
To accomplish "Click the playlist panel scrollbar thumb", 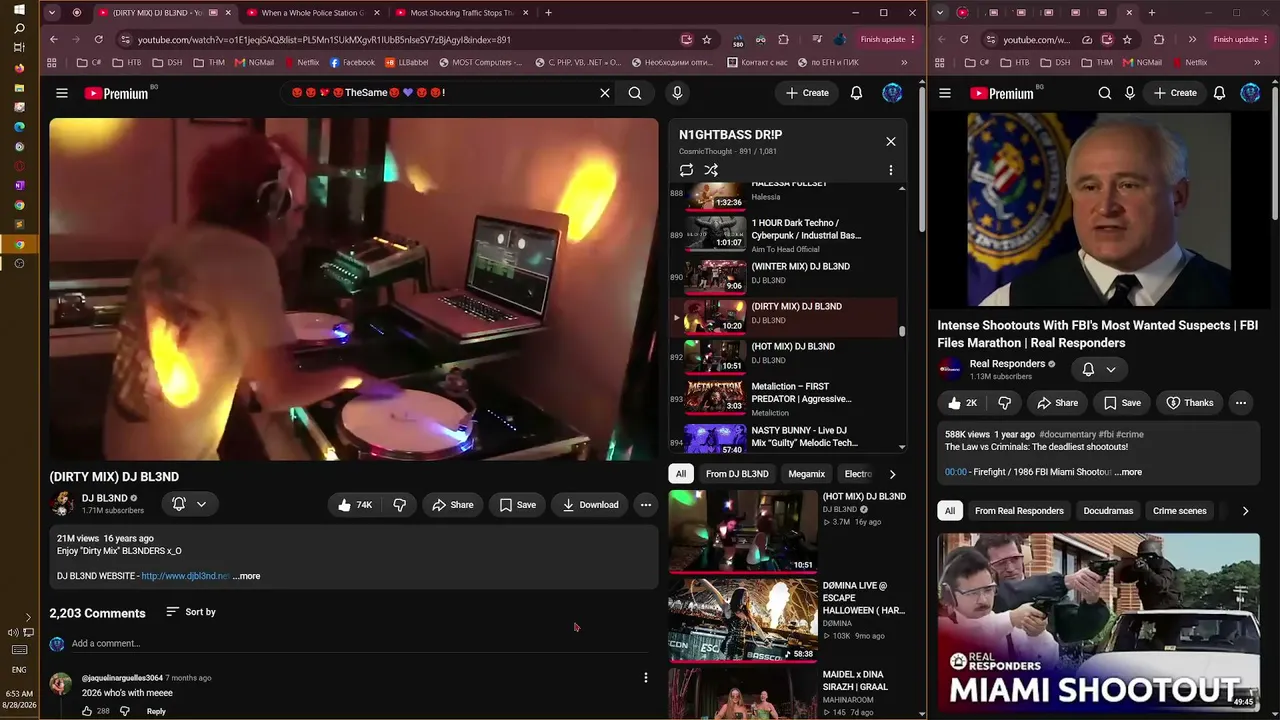I will 902,331.
